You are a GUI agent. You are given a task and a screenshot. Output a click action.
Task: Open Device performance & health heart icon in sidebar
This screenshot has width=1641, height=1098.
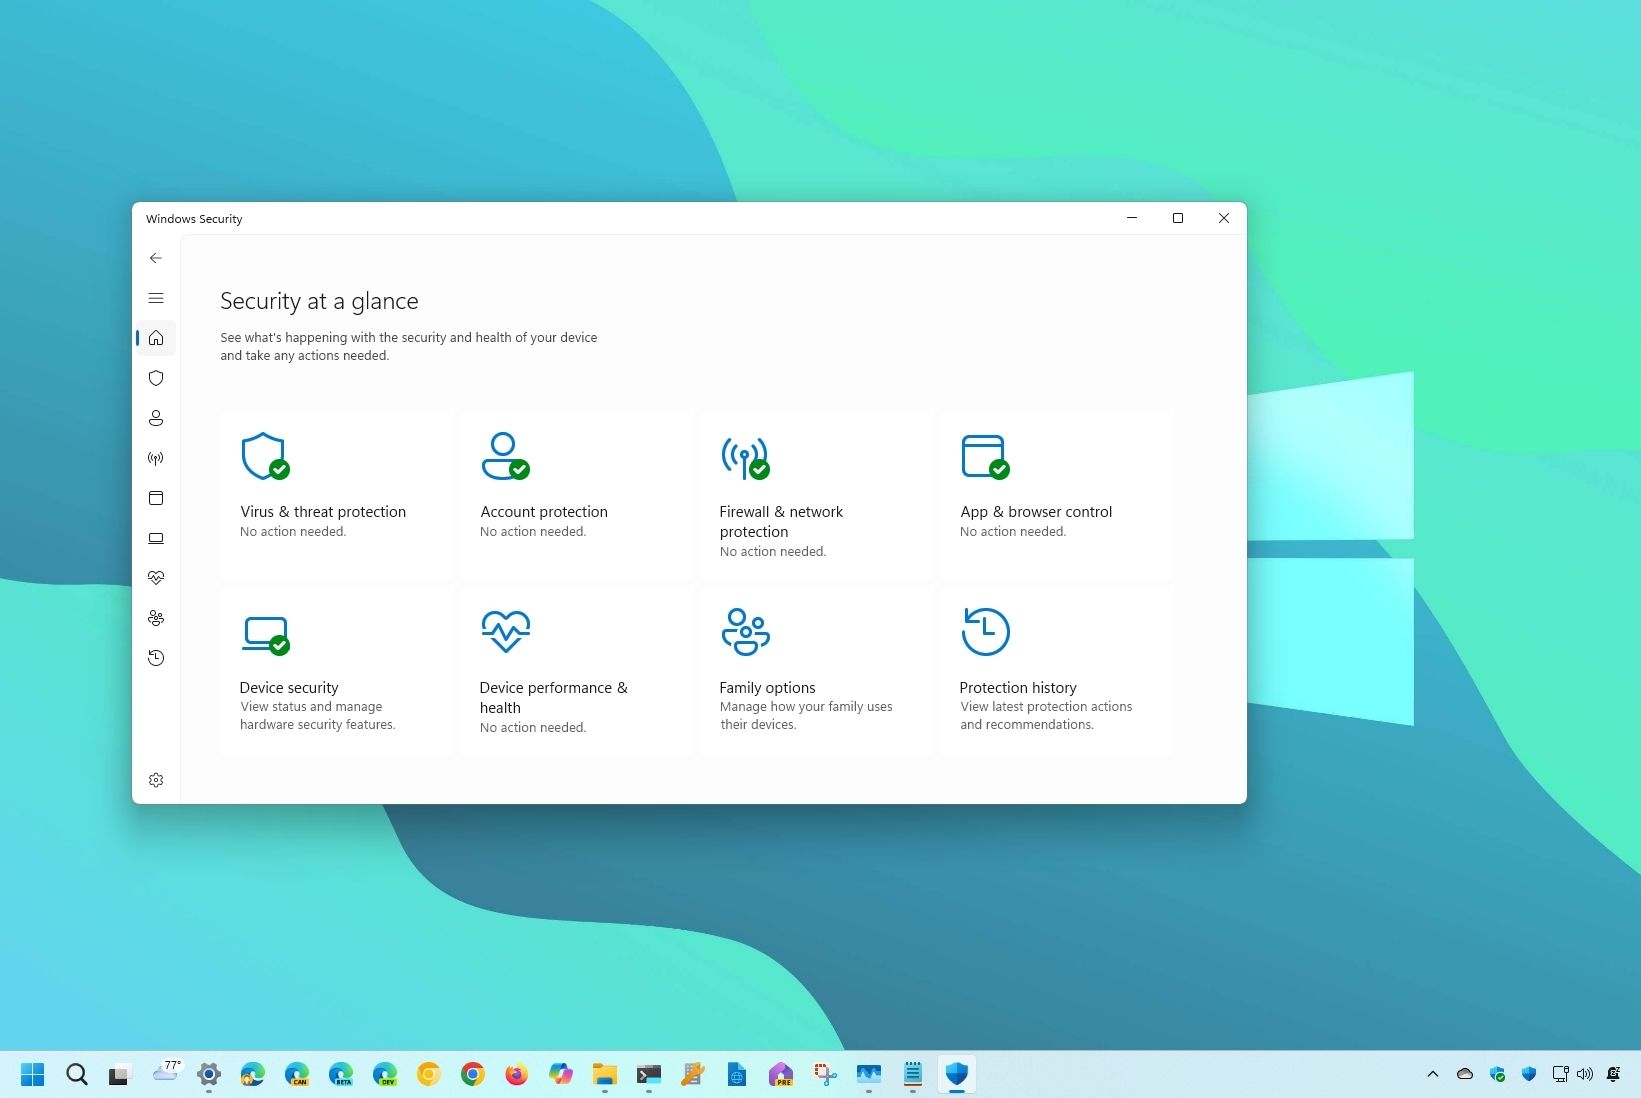point(156,577)
